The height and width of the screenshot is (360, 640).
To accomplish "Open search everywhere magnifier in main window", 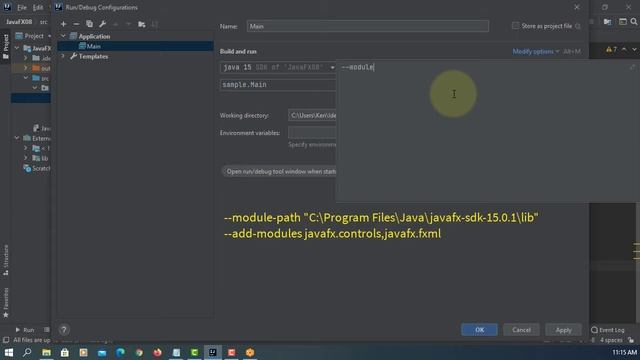I will tap(634, 22).
